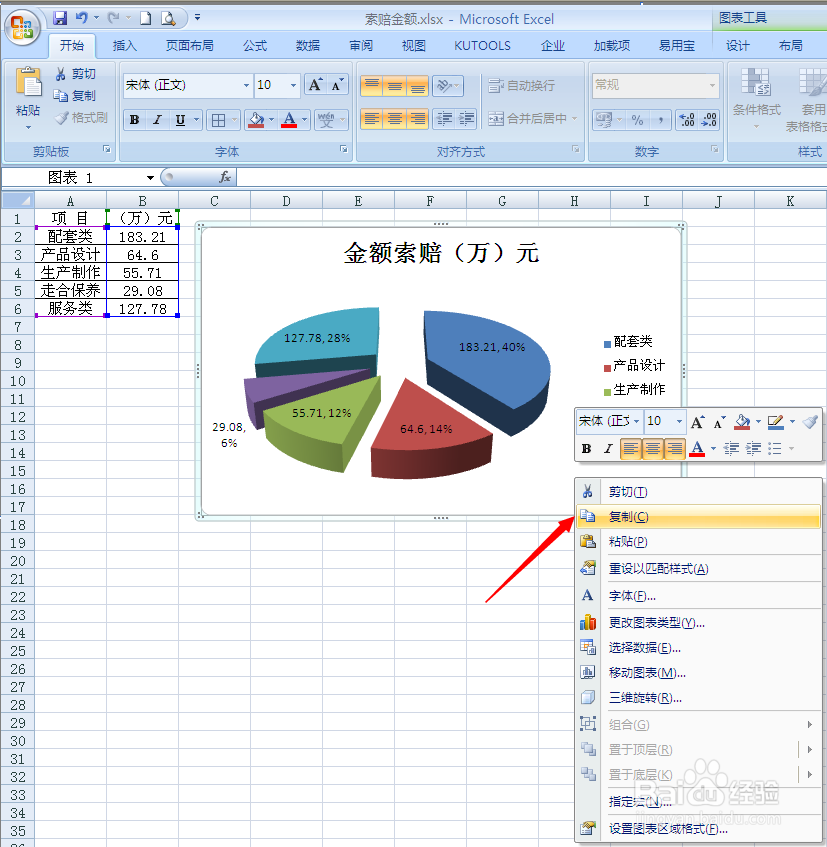This screenshot has height=847, width=827.
Task: Switch to the KUTOOLS ribbon tab
Action: point(482,44)
